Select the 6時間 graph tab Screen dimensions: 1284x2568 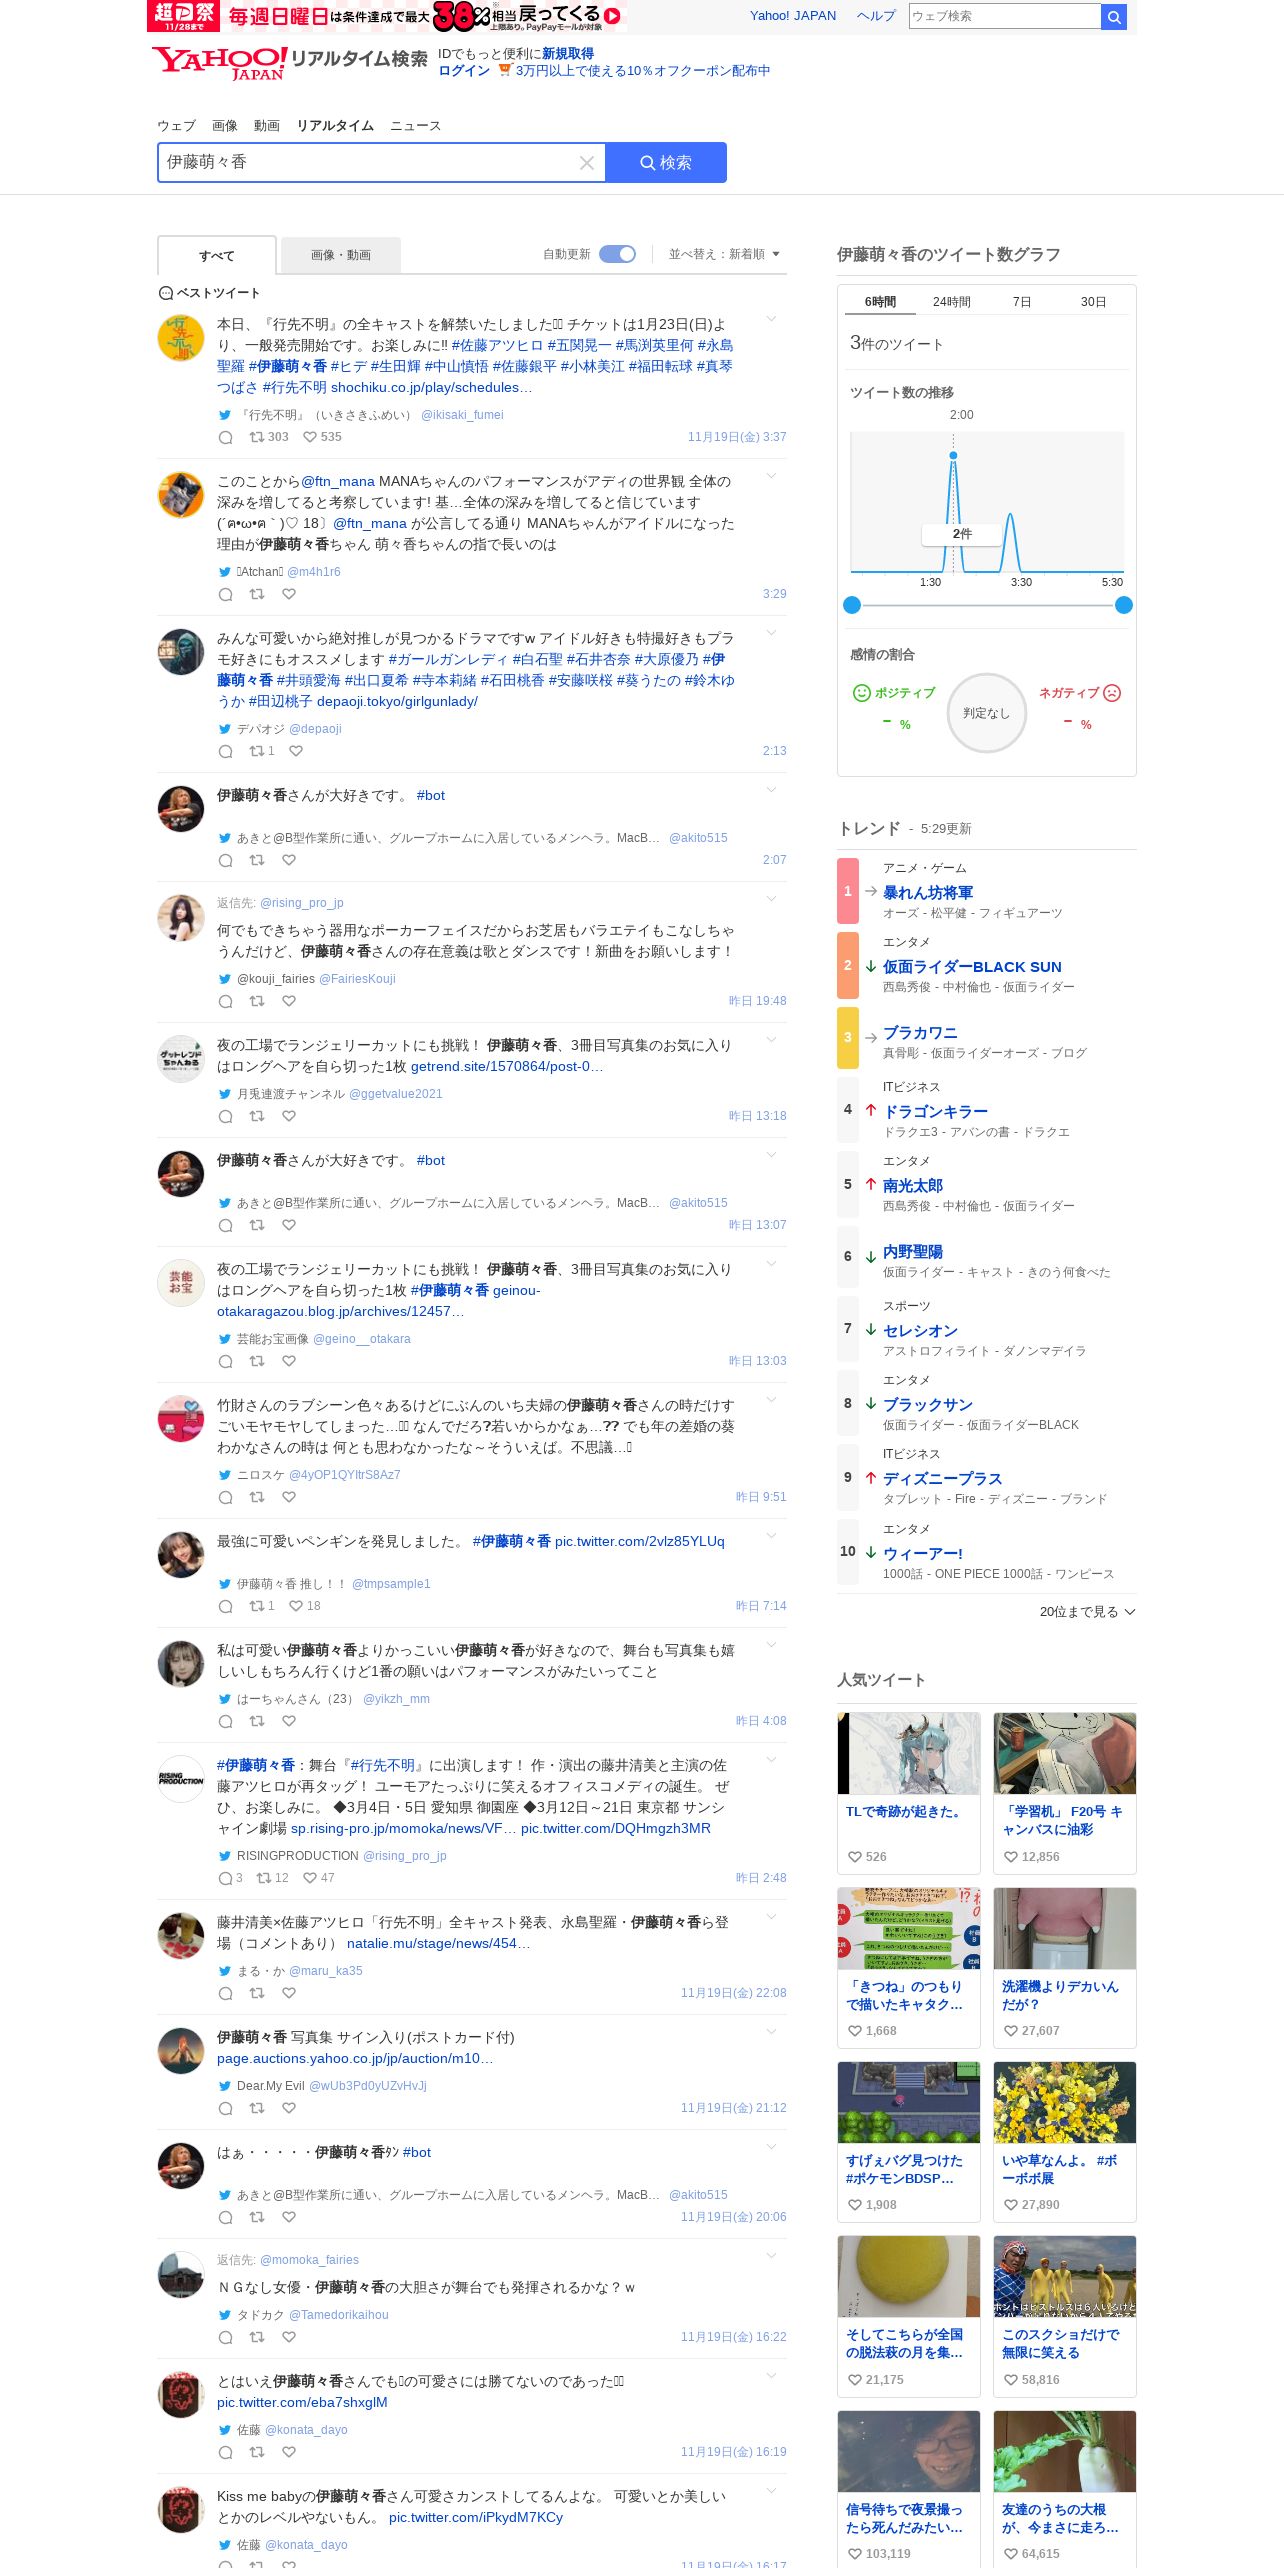(x=880, y=302)
